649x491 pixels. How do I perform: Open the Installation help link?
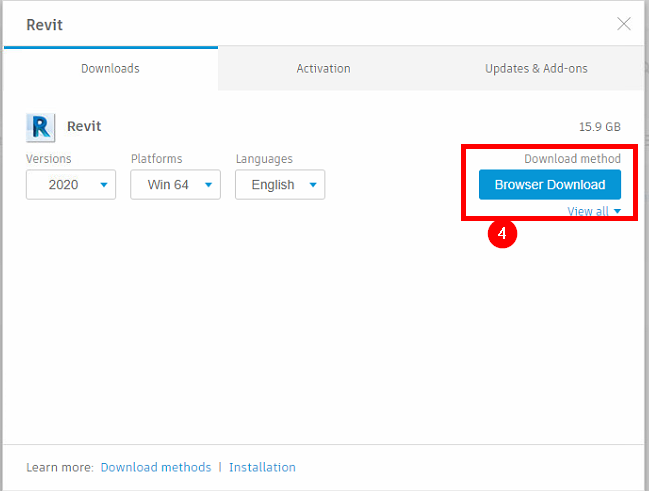point(262,467)
